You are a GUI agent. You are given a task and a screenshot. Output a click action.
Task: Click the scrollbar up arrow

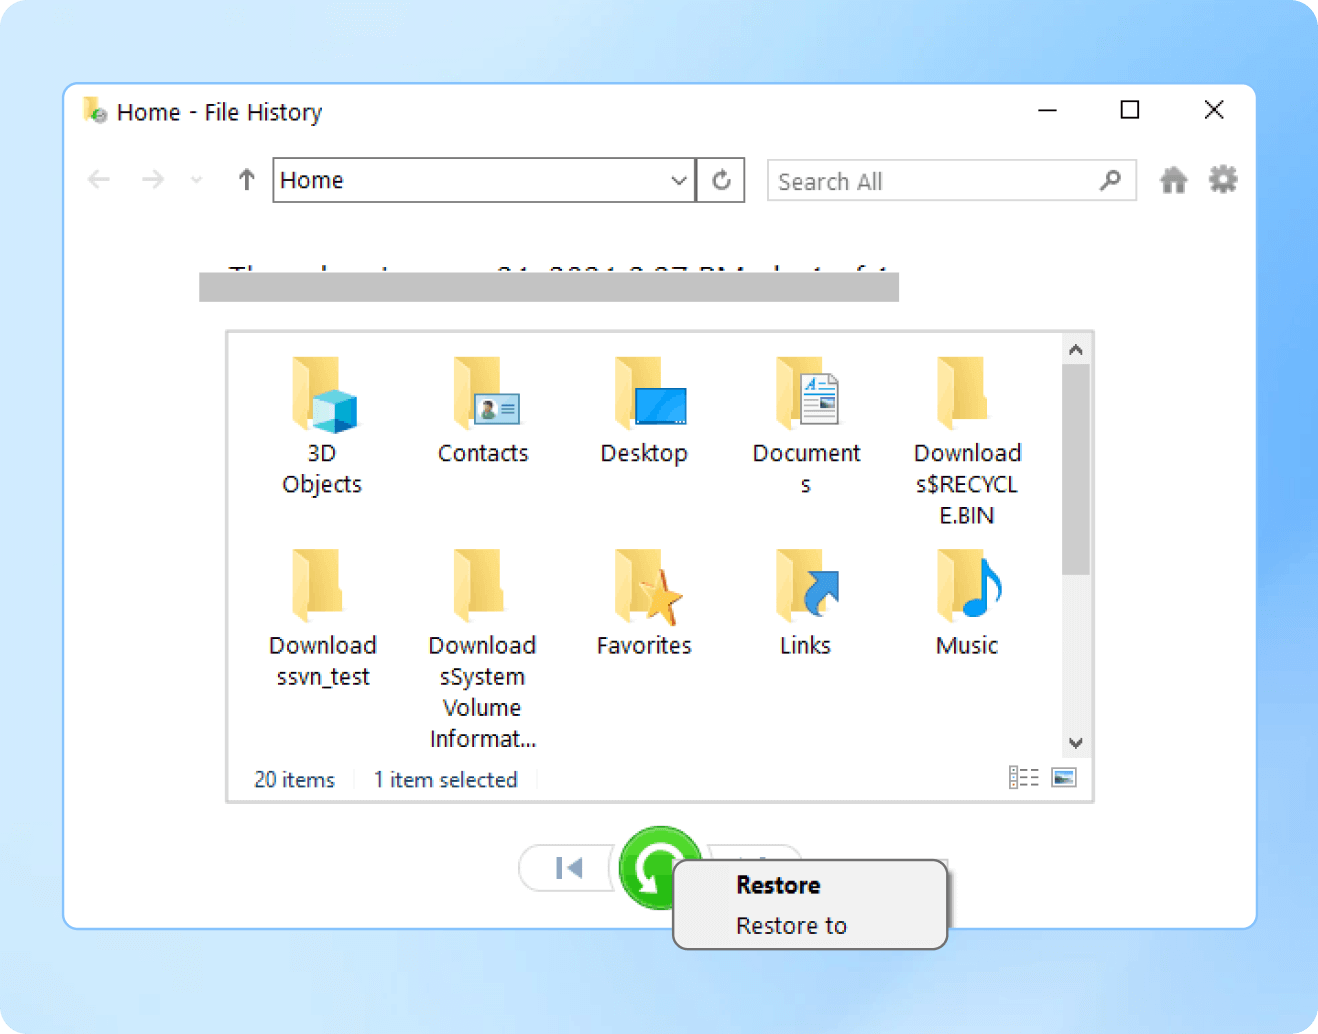[x=1076, y=349]
